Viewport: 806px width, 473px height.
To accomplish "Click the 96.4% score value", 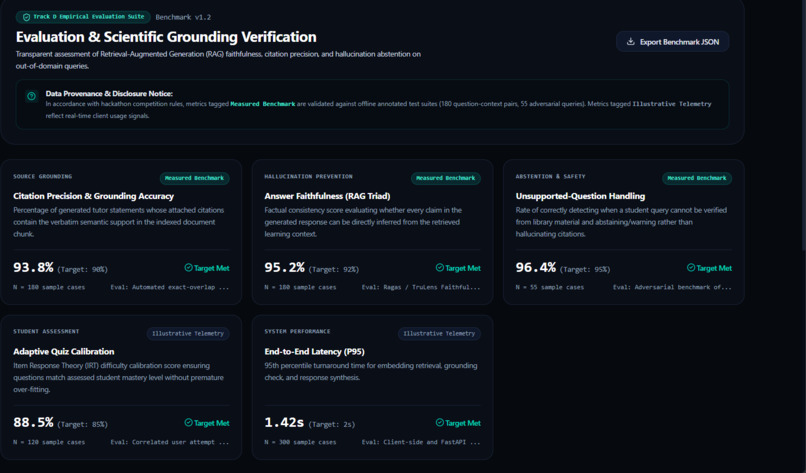I will [536, 268].
